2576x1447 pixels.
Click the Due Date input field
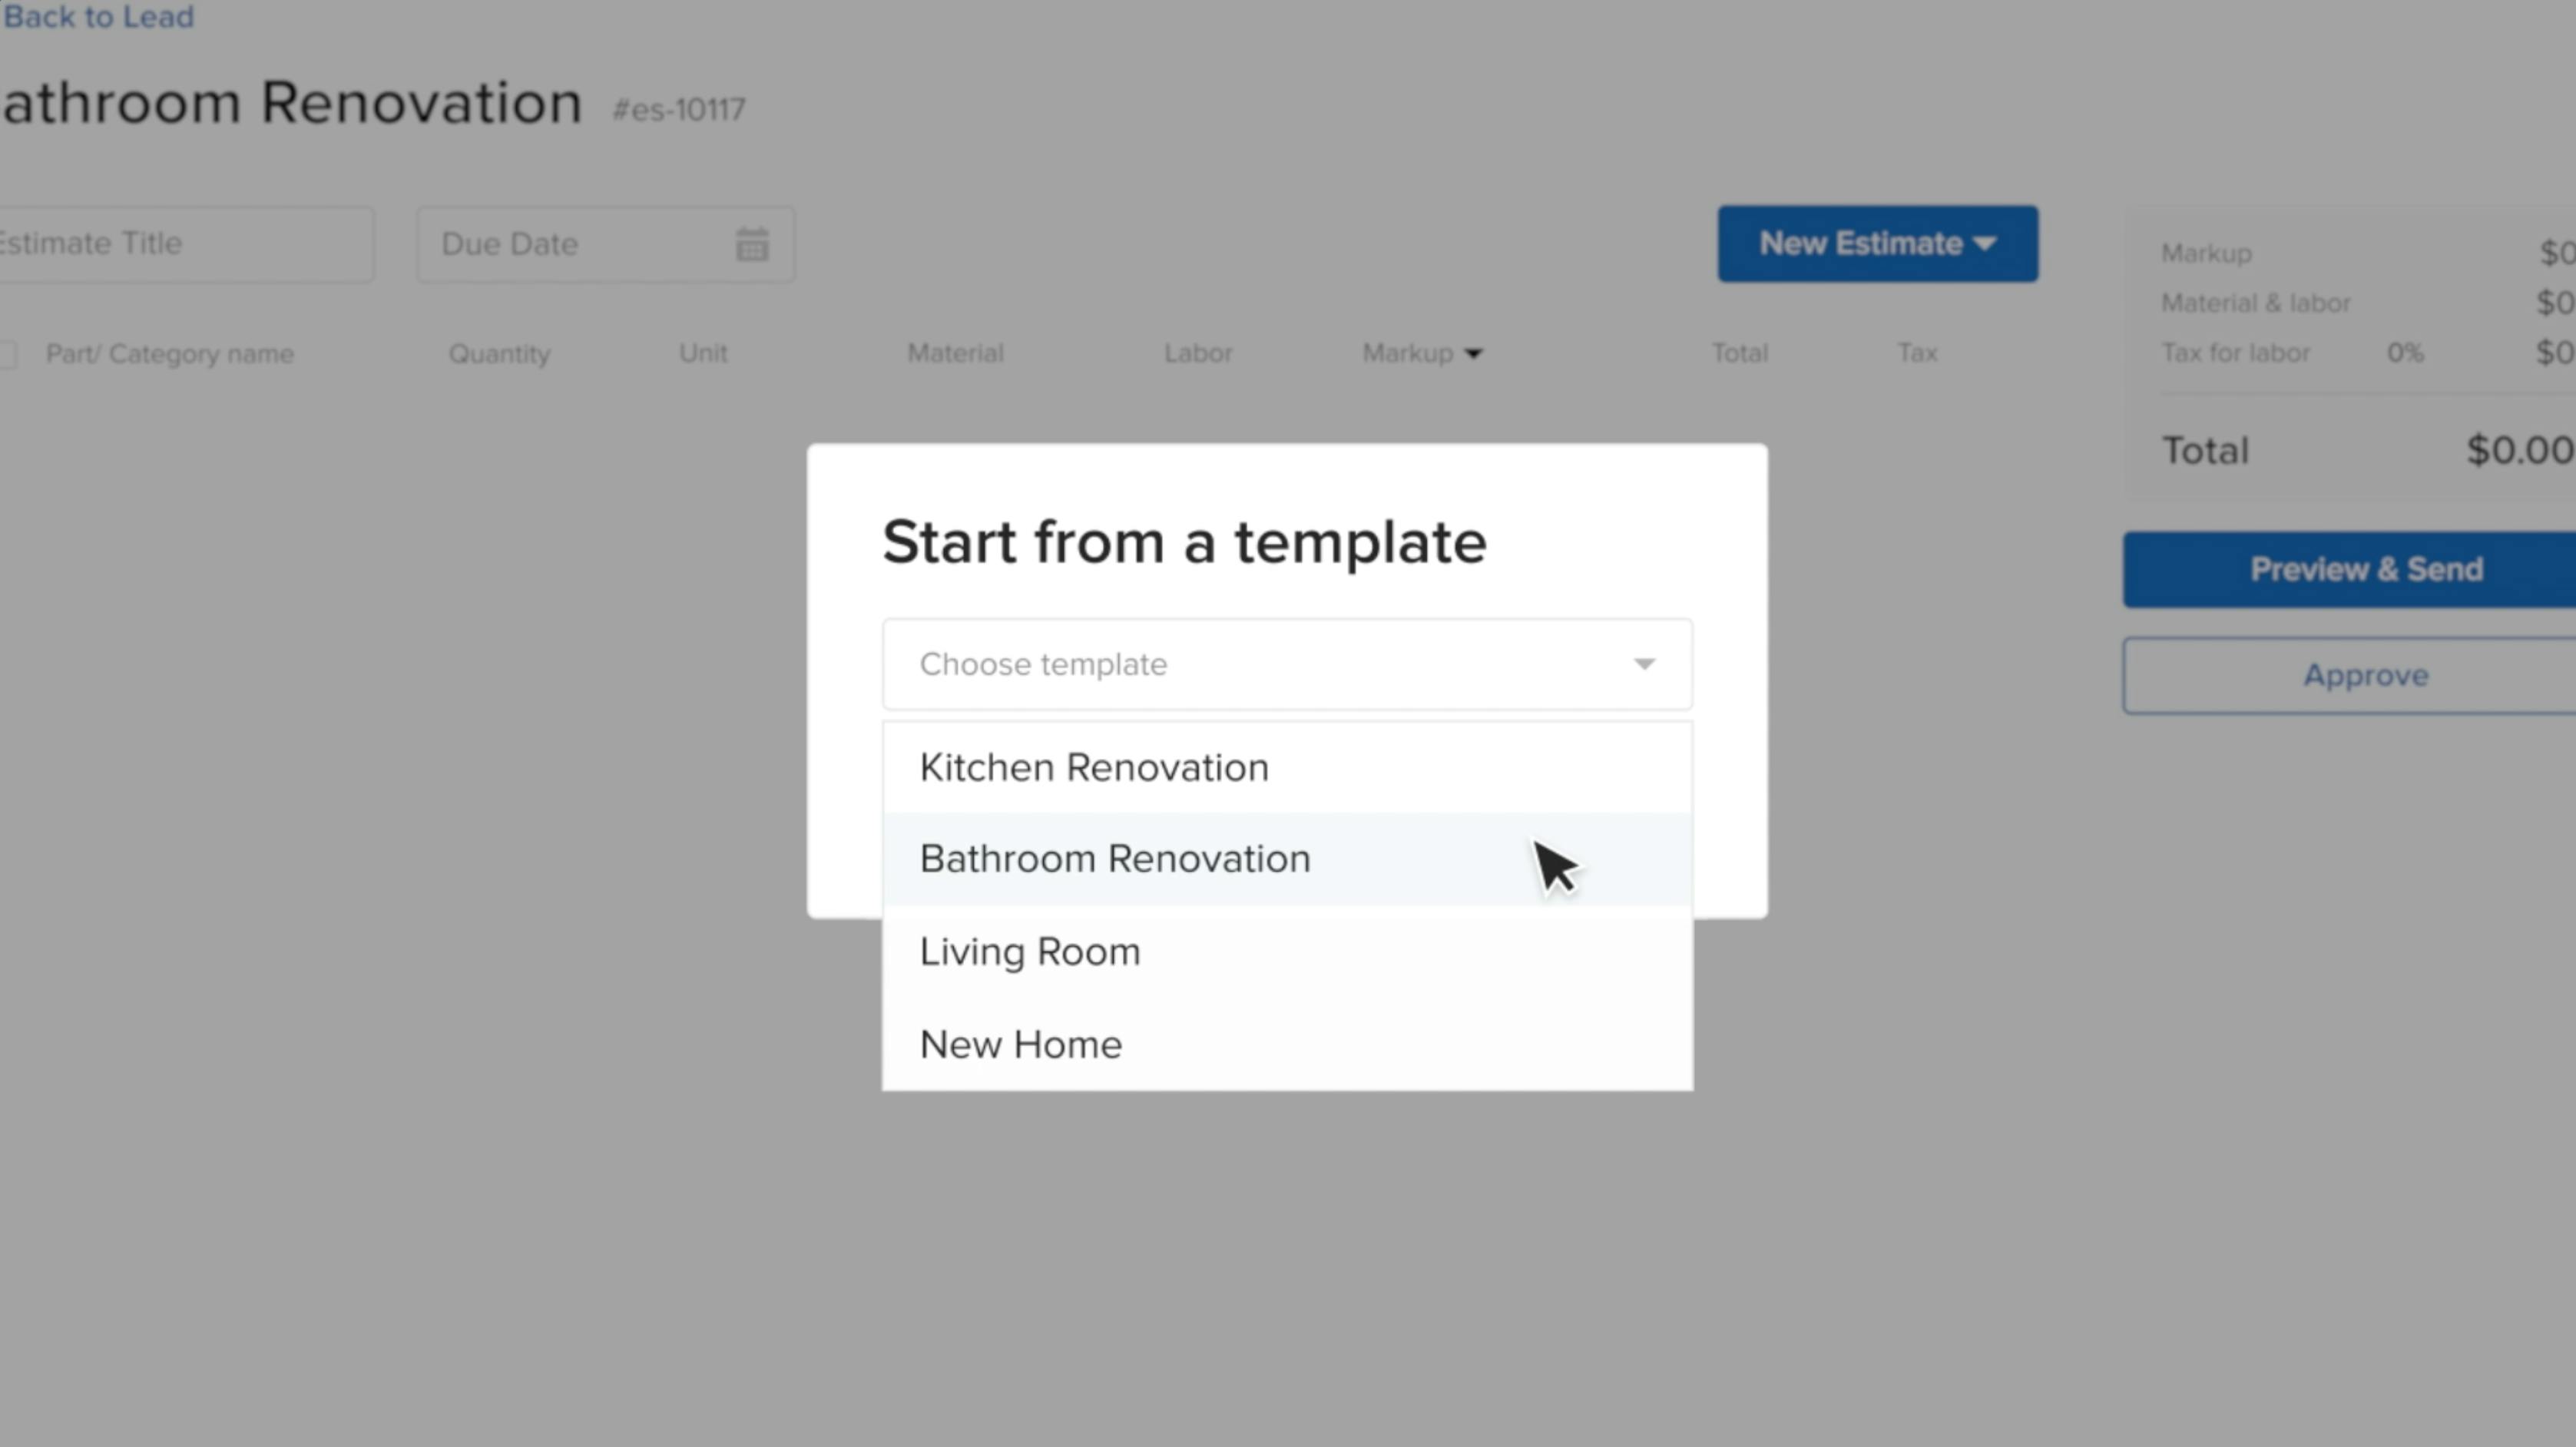coord(605,244)
